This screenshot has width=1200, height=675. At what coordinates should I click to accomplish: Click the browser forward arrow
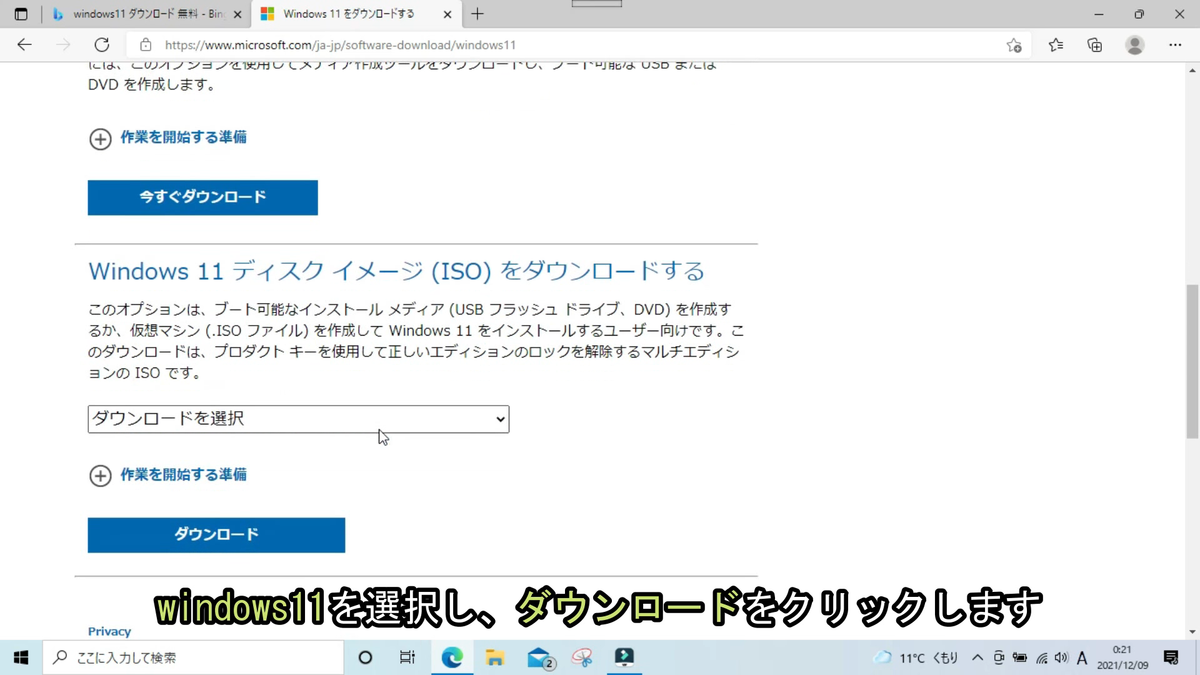click(x=63, y=45)
